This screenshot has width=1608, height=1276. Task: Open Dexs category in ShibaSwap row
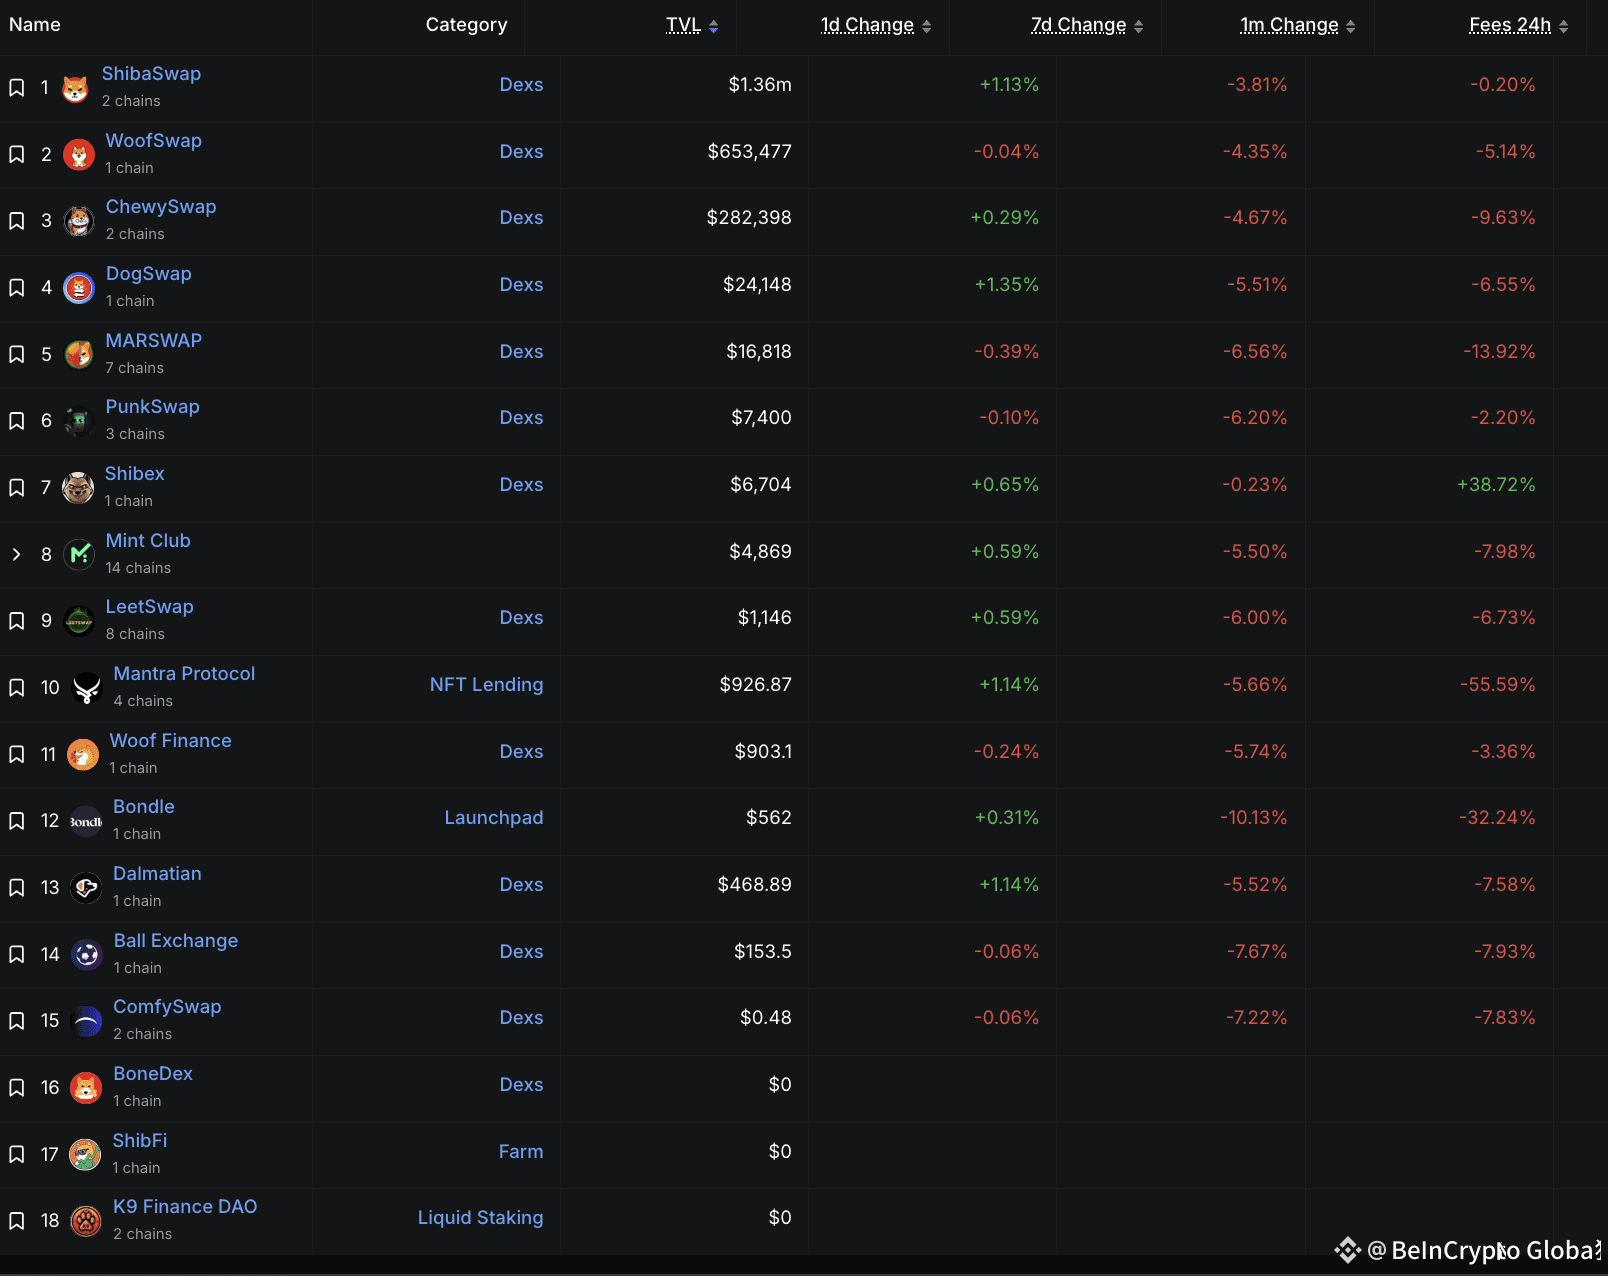522,85
